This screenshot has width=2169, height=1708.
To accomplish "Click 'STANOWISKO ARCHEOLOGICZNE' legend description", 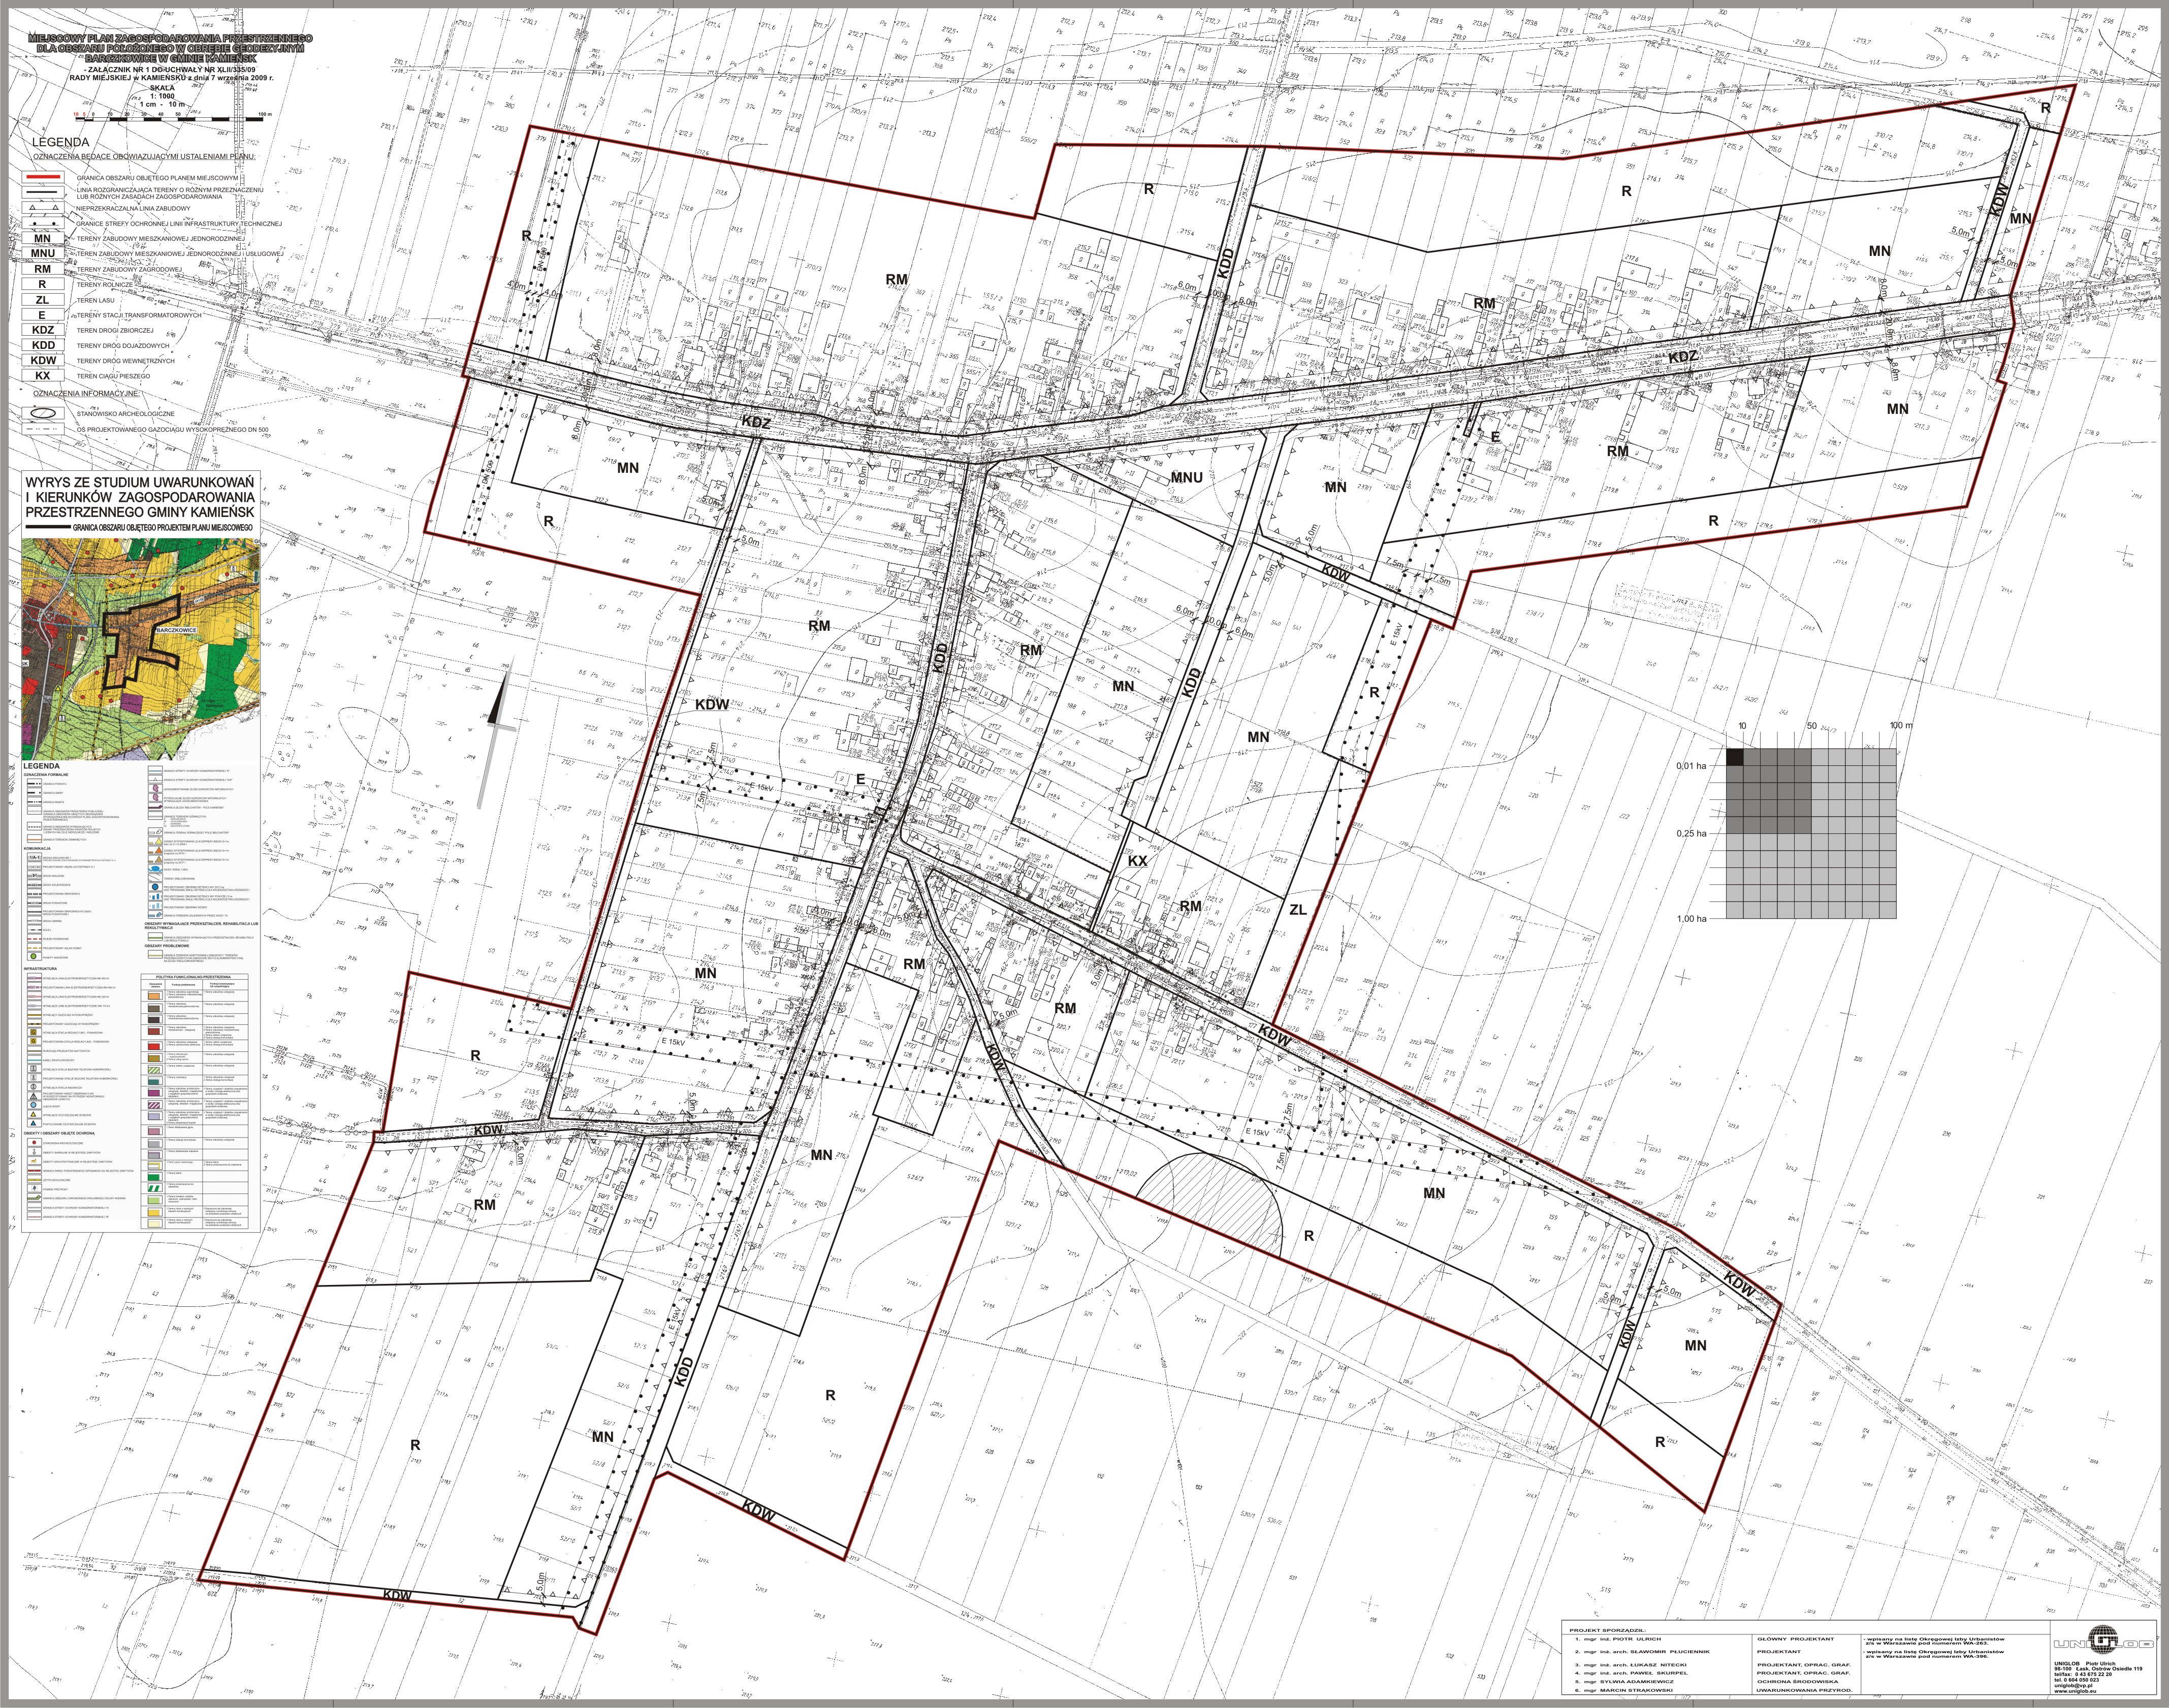I will point(126,414).
